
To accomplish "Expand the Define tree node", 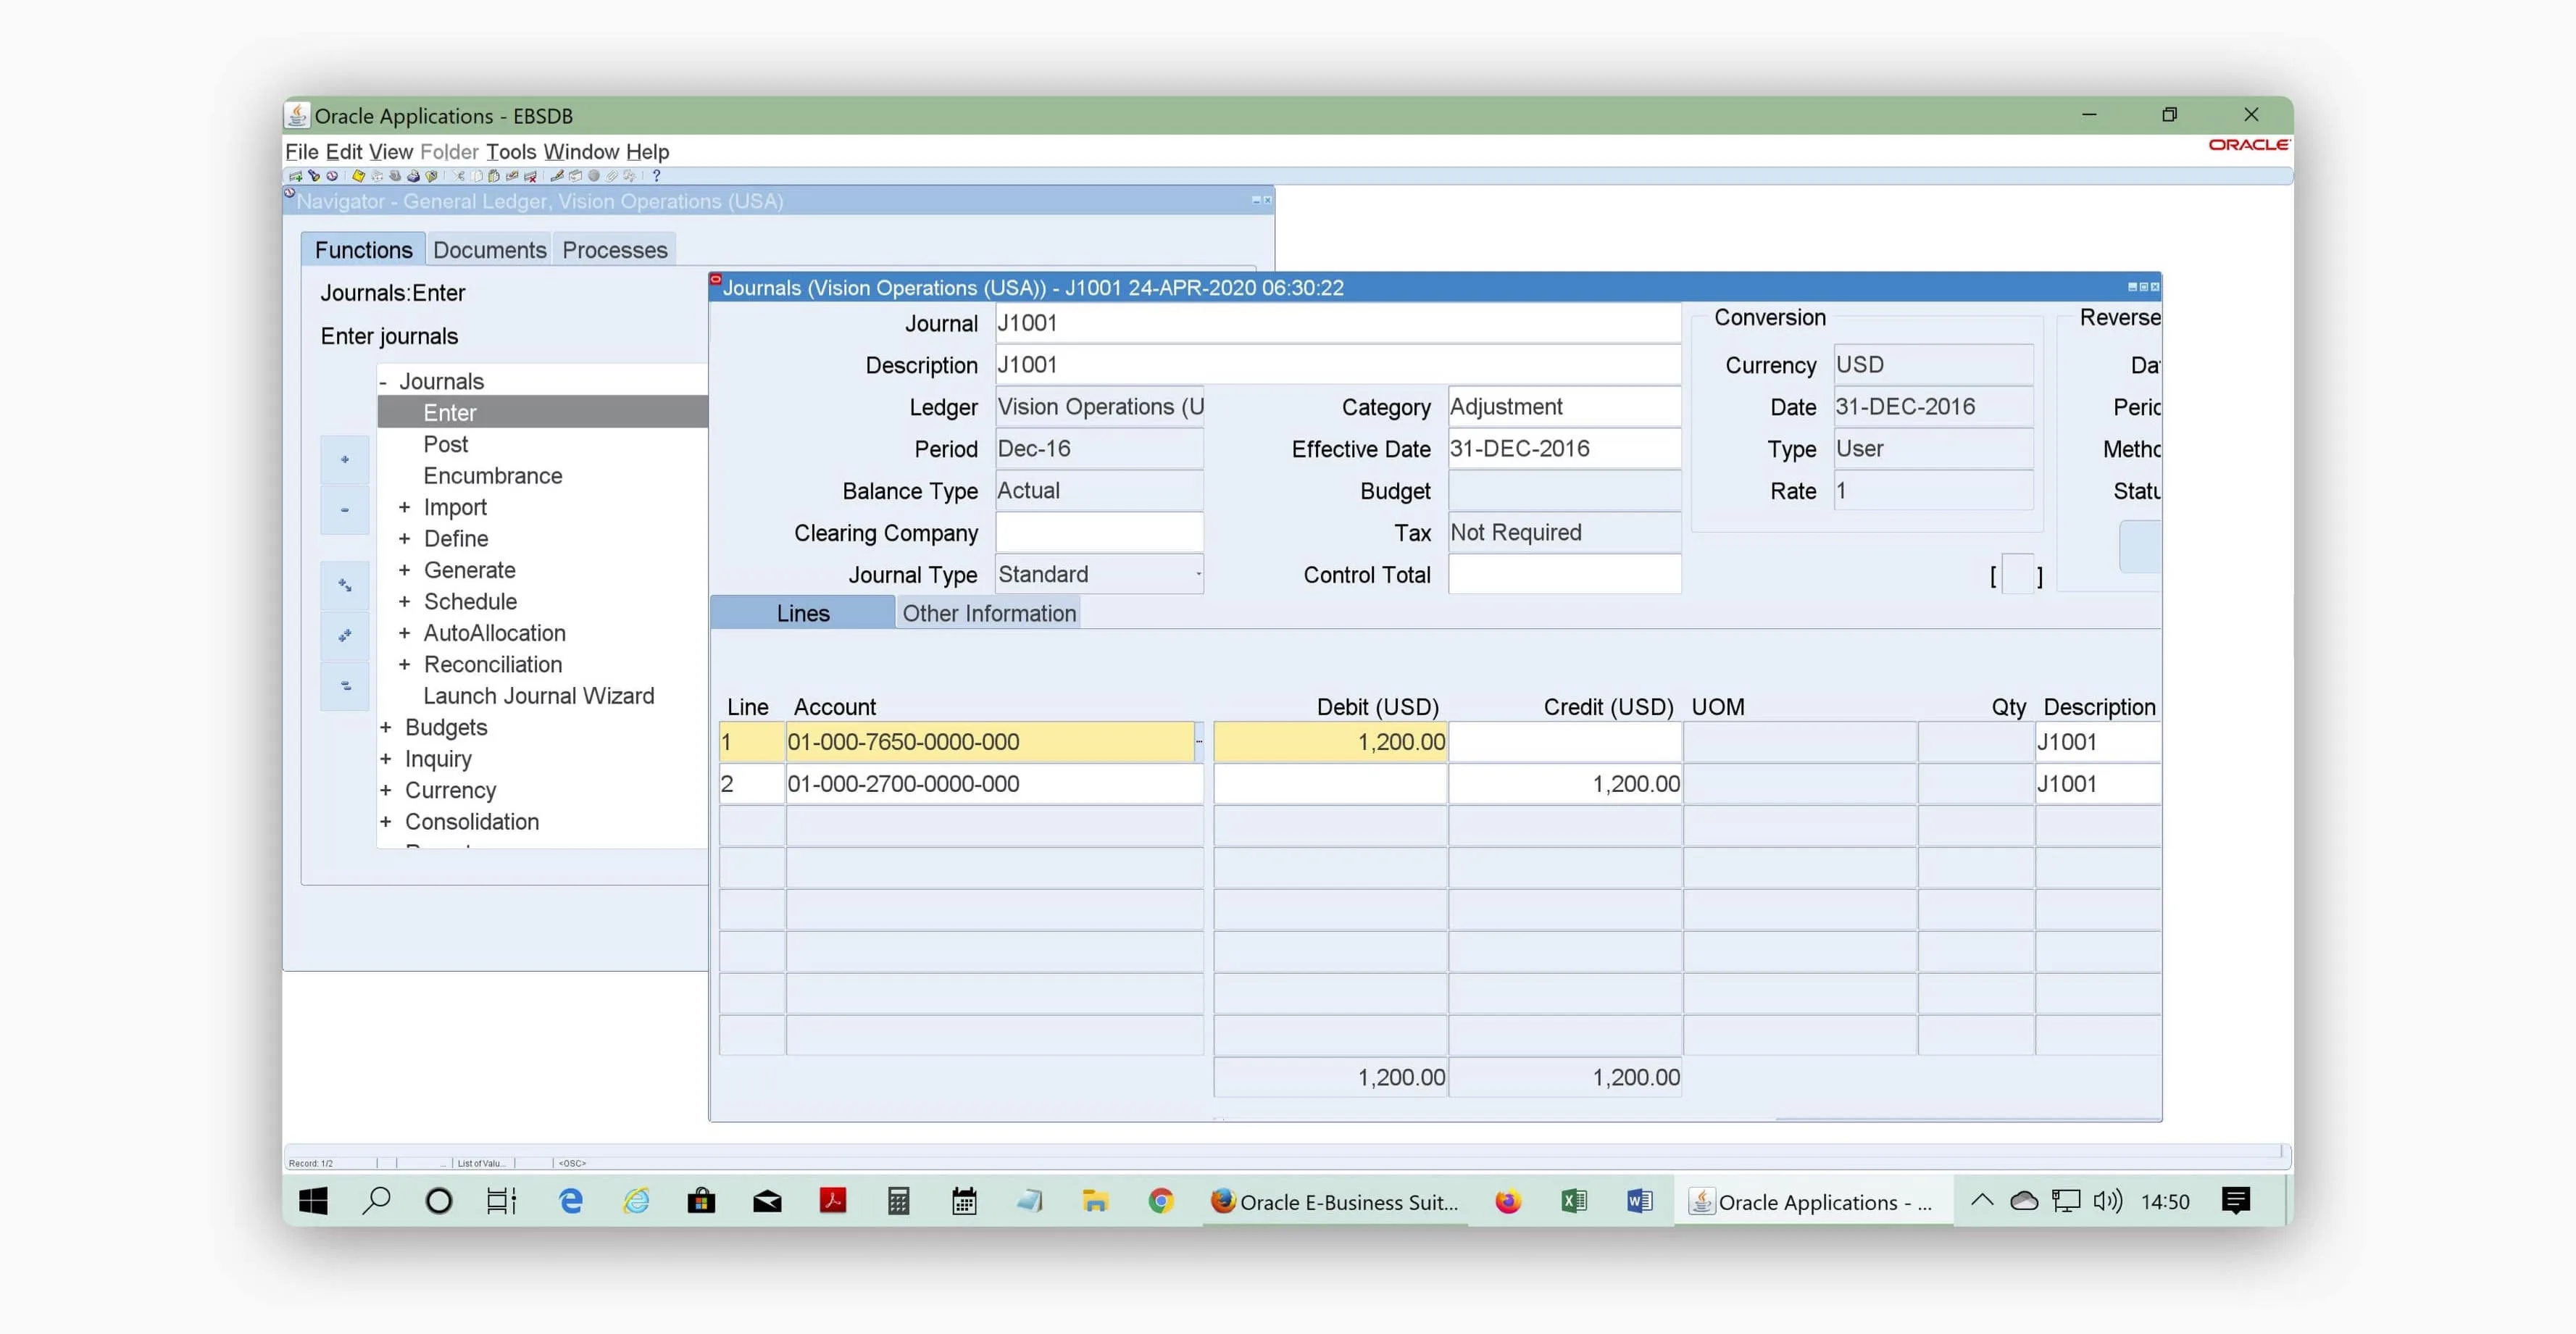I will coord(404,539).
